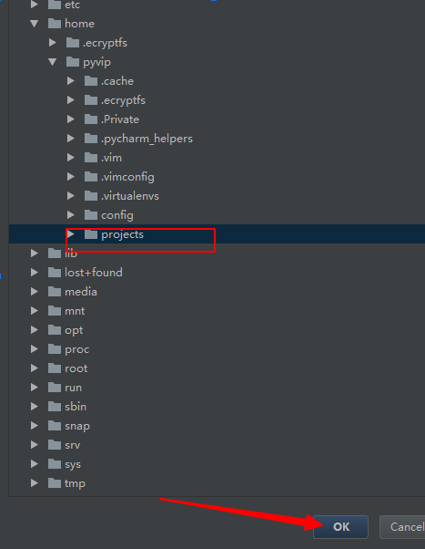This screenshot has height=549, width=425.
Task: Expand the etc folder arrow
Action: pyautogui.click(x=34, y=5)
